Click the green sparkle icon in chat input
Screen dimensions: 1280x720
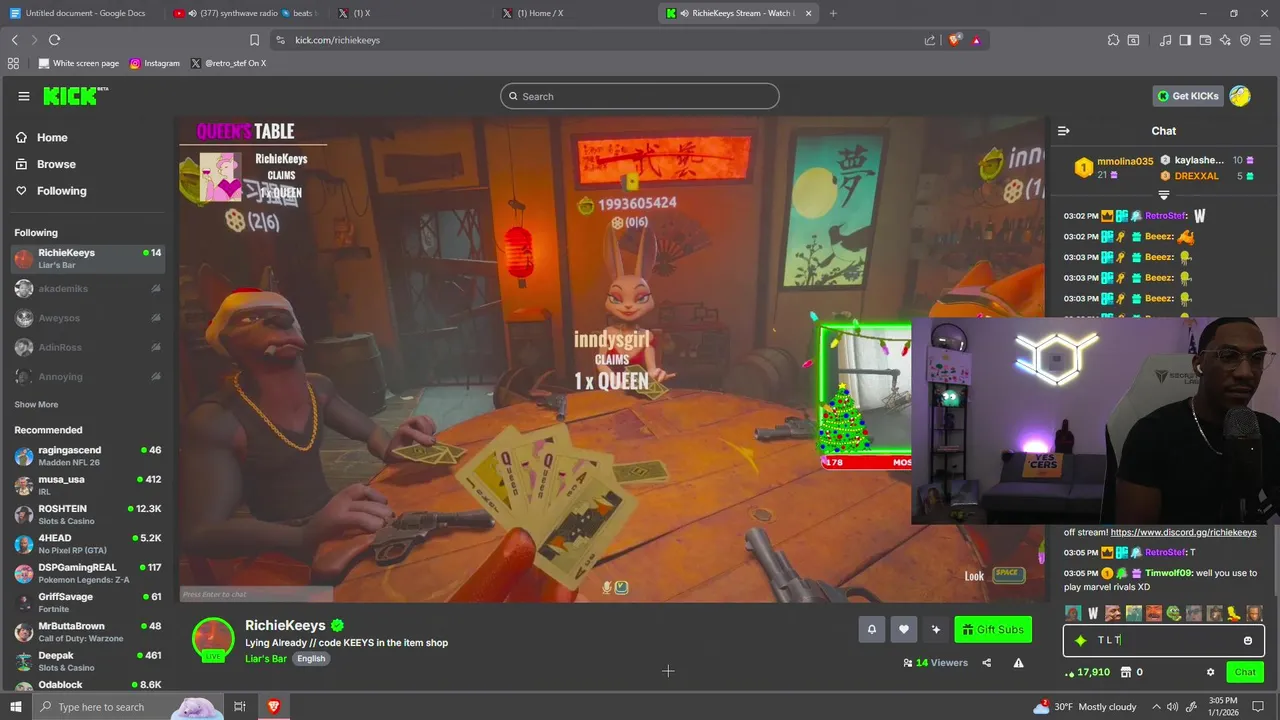pos(1080,640)
